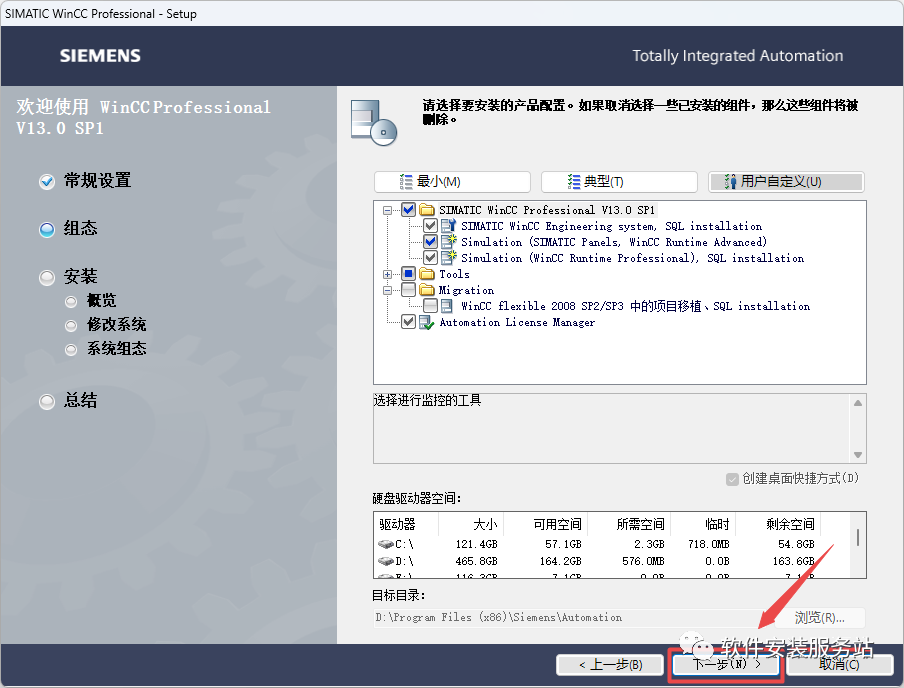The height and width of the screenshot is (688, 904).
Task: Click the SIEMENS logo in header
Action: pos(100,56)
